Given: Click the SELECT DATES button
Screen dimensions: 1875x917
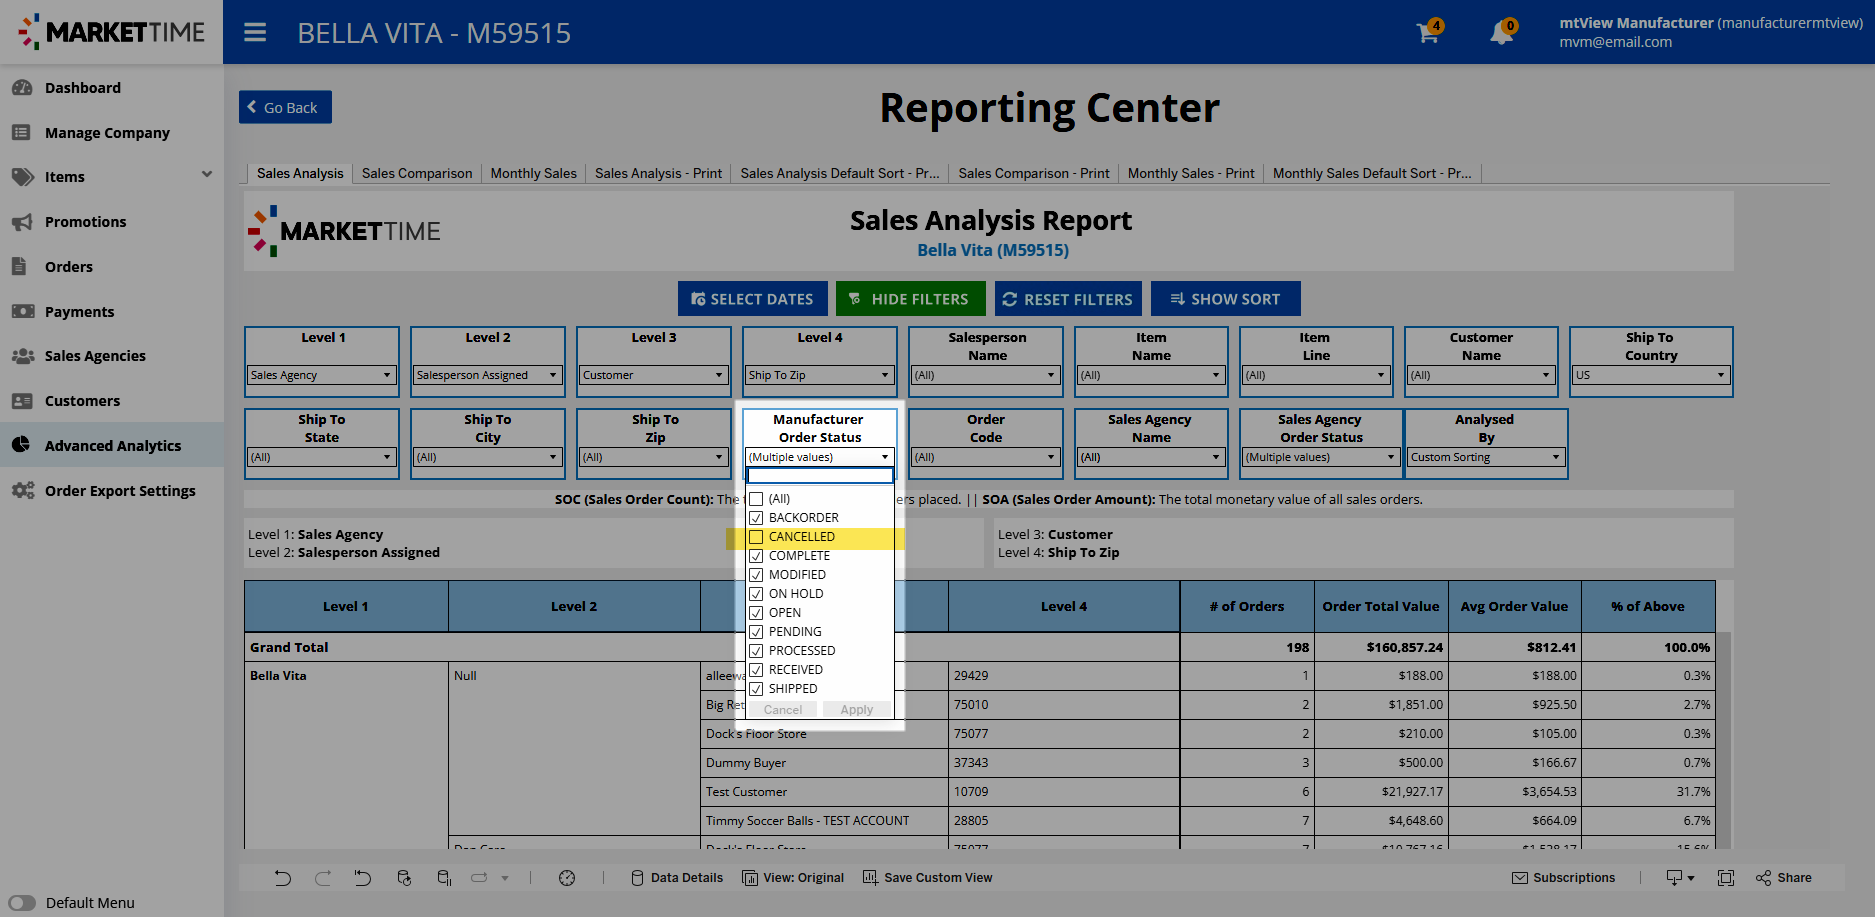Looking at the screenshot, I should (x=751, y=299).
